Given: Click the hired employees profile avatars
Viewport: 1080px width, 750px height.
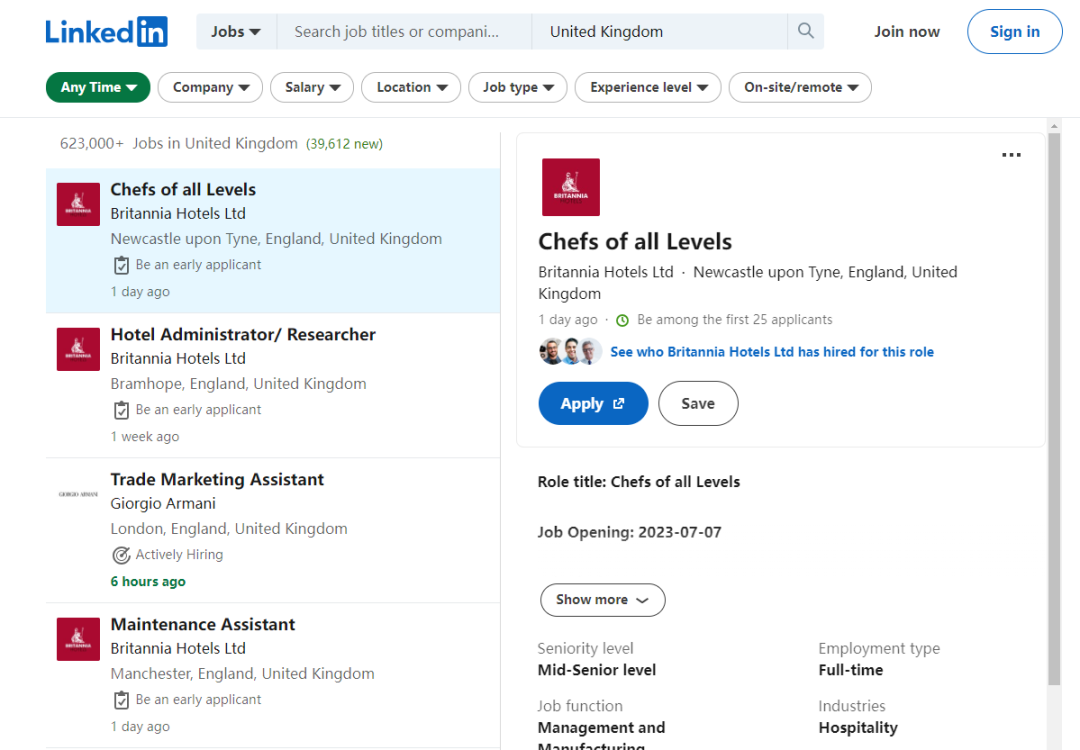Looking at the screenshot, I should [570, 351].
